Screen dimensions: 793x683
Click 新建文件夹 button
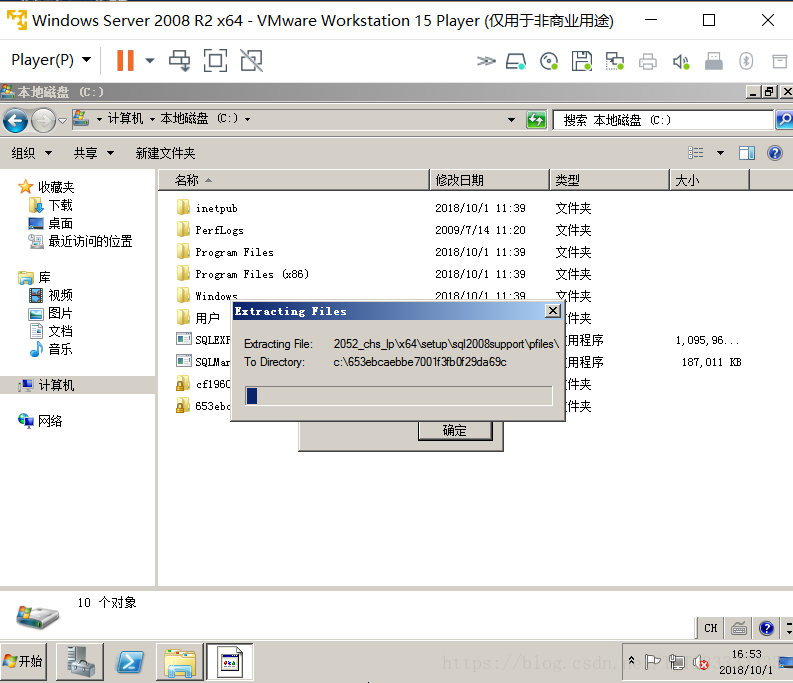coord(165,153)
